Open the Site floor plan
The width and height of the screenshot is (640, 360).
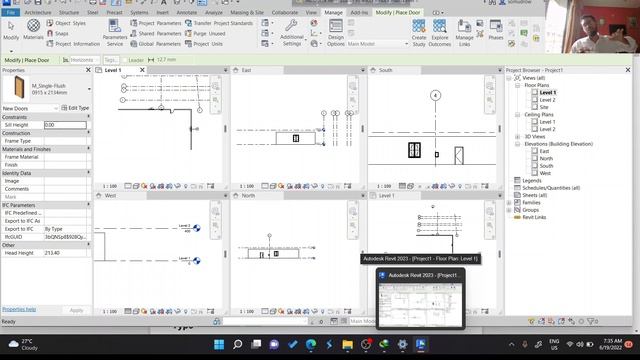544,107
